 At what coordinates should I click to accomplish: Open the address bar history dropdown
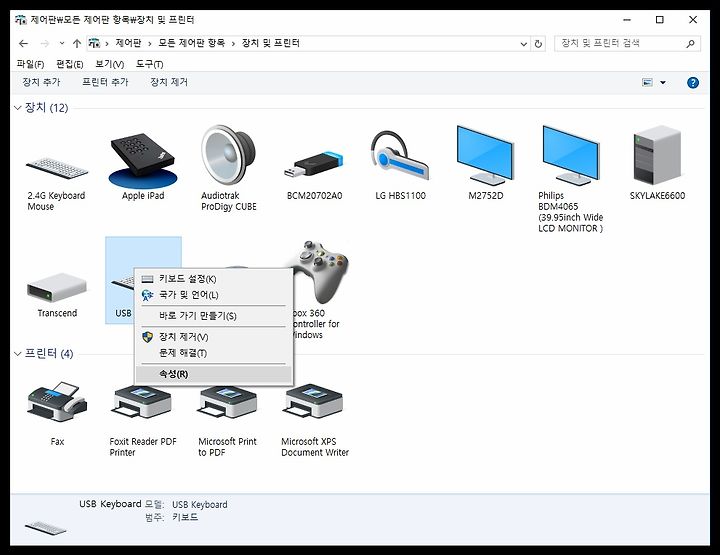(523, 44)
